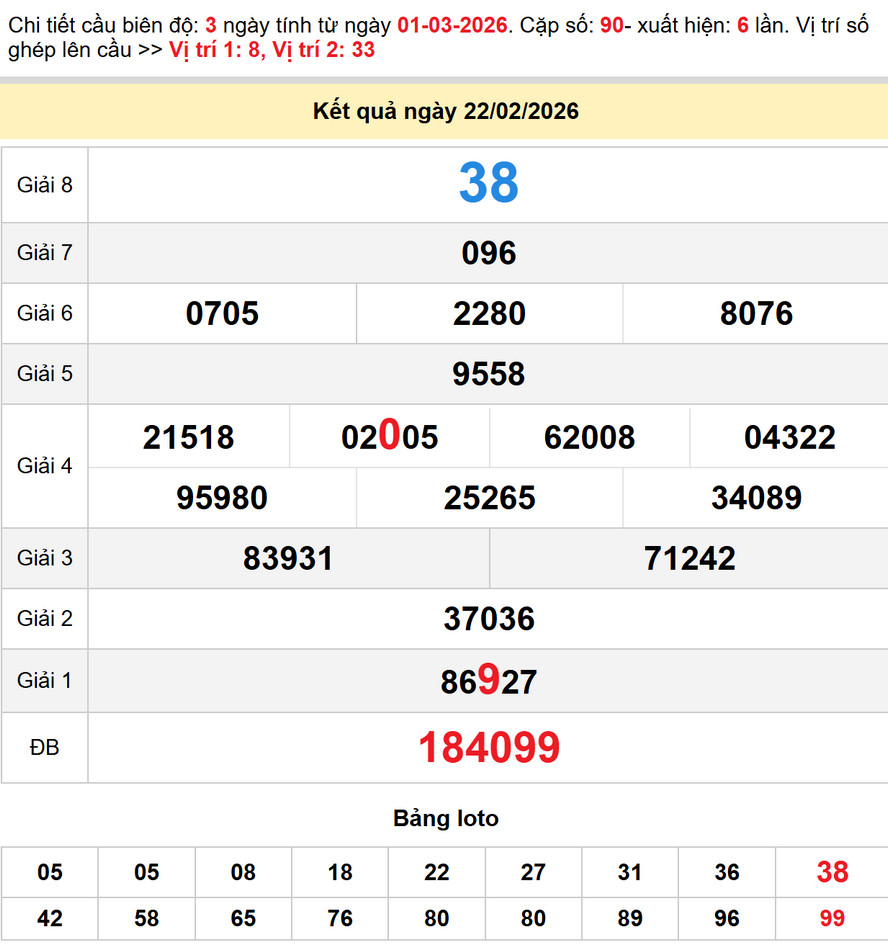
Task: Click the "Kết quả ngày 22/02/2026" header
Action: pyautogui.click(x=445, y=112)
